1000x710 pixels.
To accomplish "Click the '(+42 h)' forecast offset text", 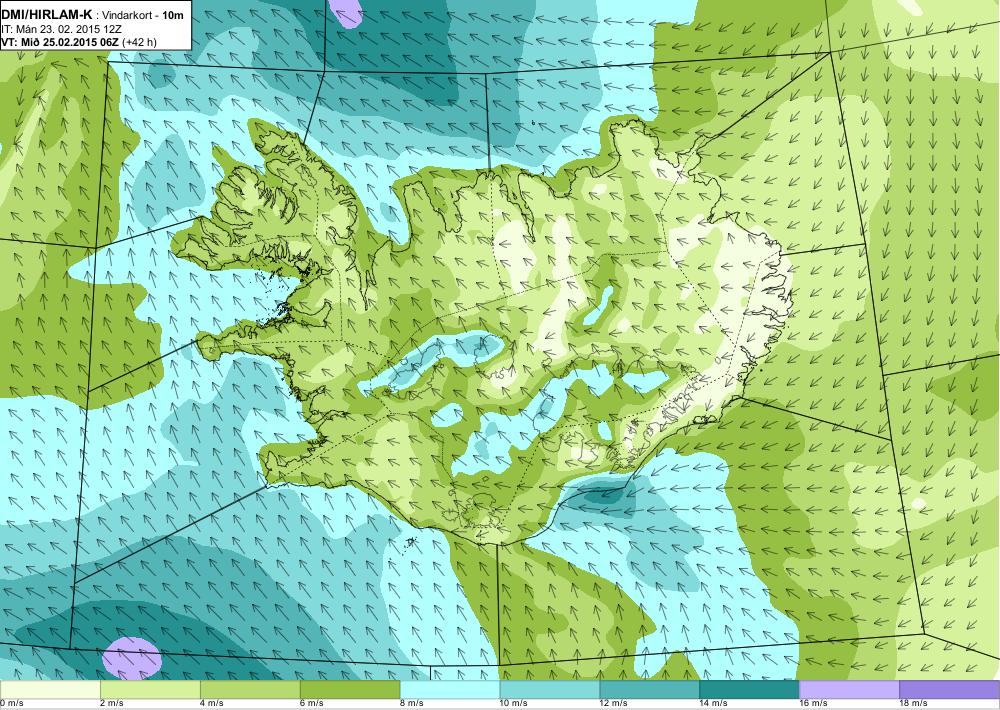I will [x=139, y=42].
